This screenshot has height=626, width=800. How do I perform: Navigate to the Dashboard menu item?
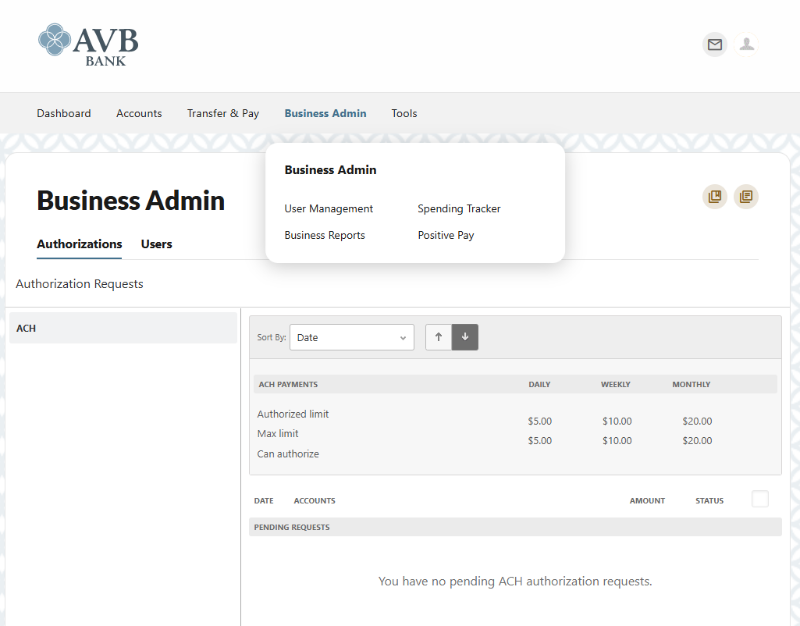[x=64, y=113]
